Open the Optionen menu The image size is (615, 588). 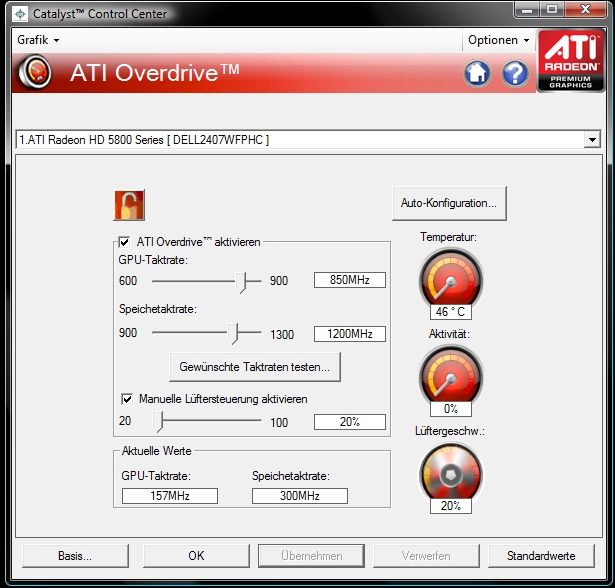(x=498, y=40)
